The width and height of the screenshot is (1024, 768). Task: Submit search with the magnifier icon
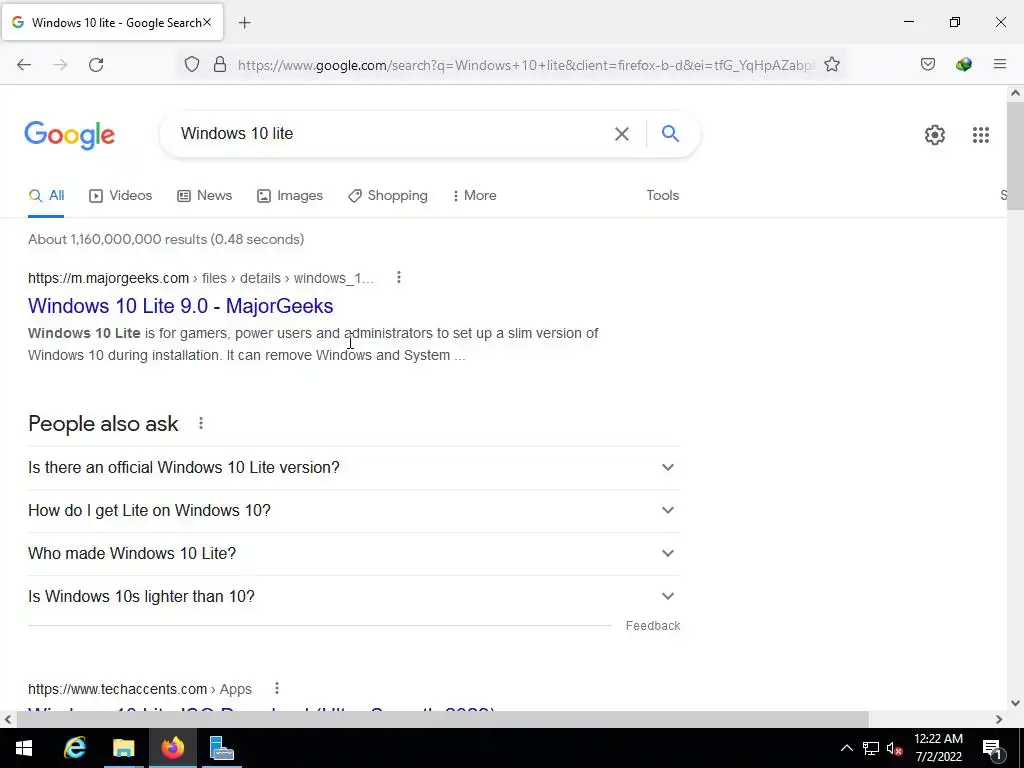[x=670, y=134]
